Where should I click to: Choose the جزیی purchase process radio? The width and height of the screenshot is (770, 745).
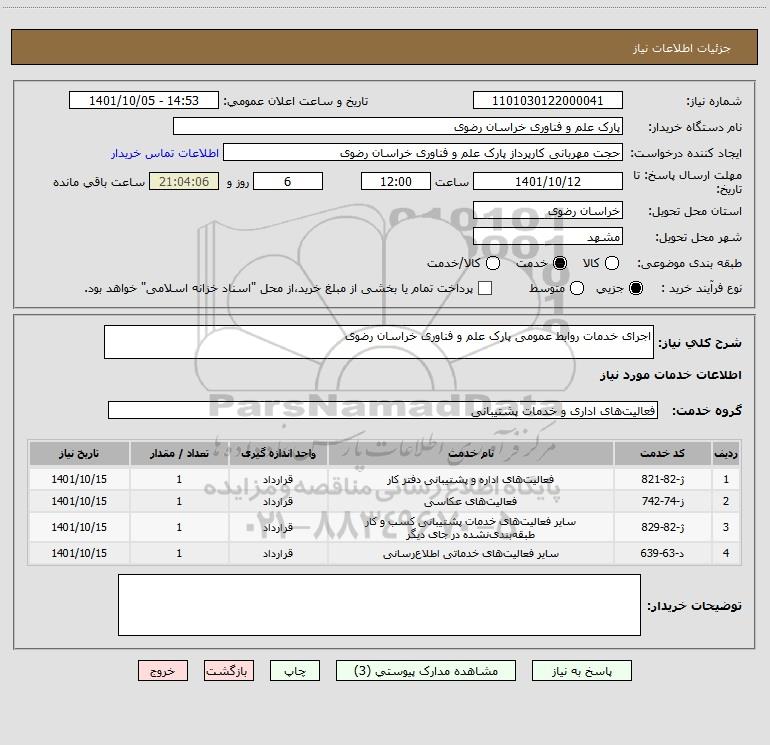(635, 288)
